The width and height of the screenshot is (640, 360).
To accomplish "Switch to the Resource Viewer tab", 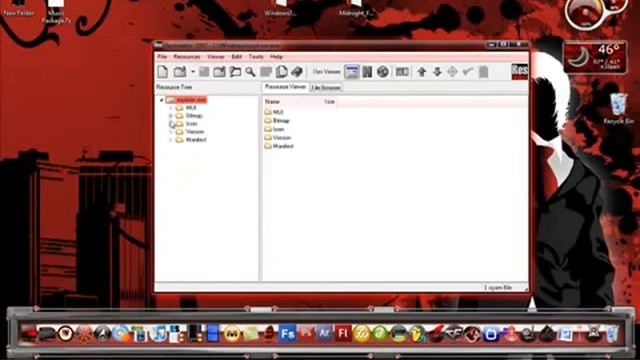I will [x=285, y=87].
